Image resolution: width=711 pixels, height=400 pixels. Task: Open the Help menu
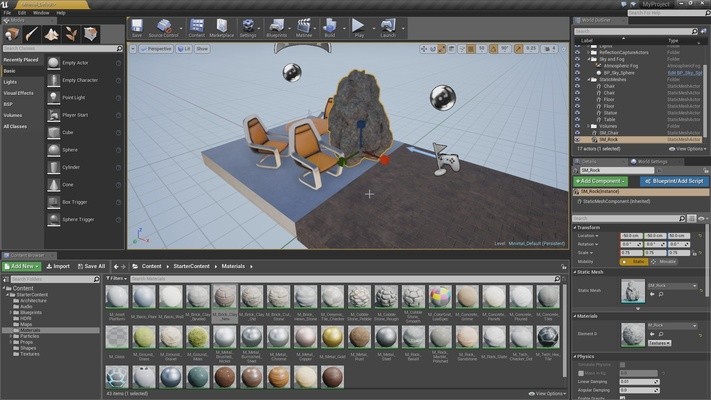click(x=61, y=13)
